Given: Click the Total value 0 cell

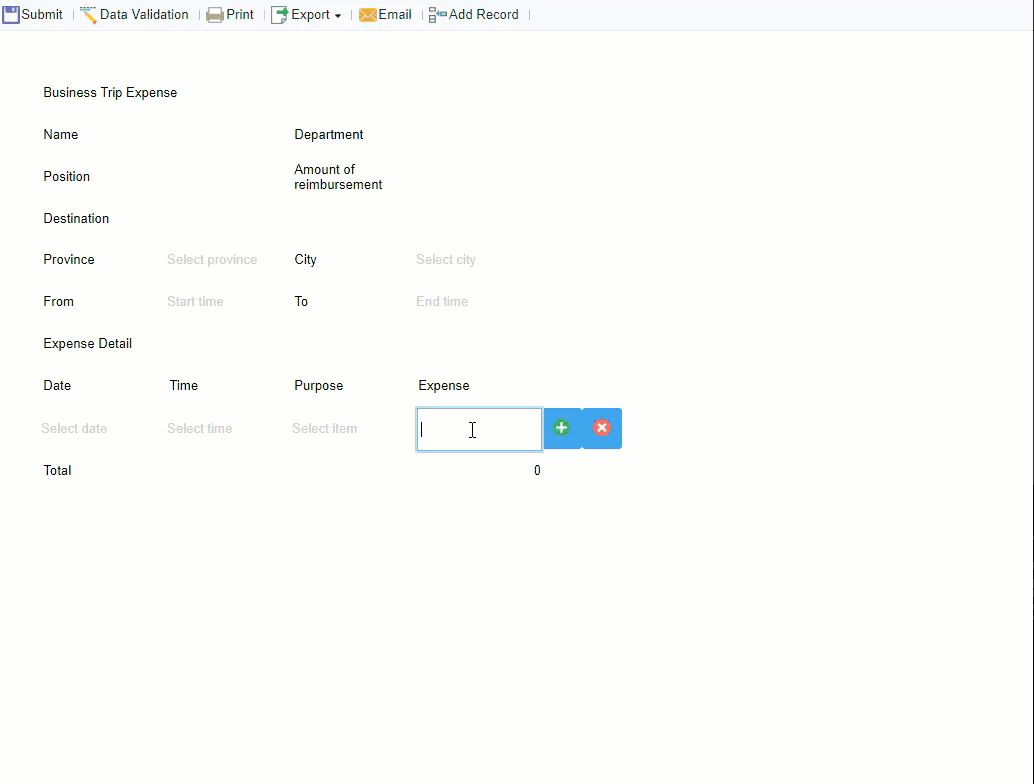Looking at the screenshot, I should tap(537, 471).
